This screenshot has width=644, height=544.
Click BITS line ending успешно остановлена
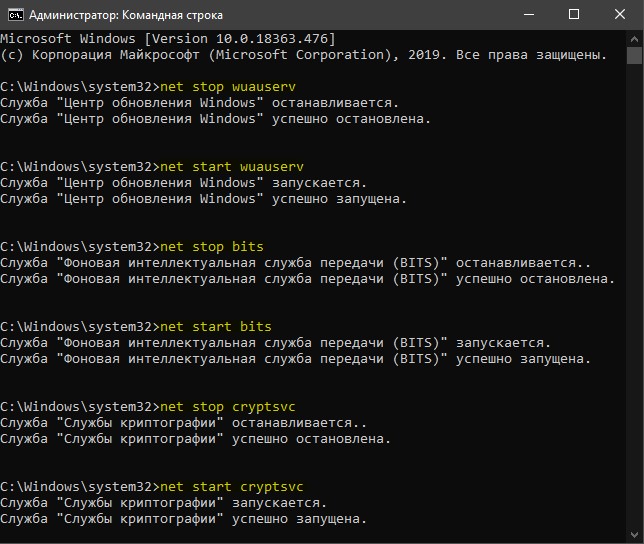click(308, 279)
